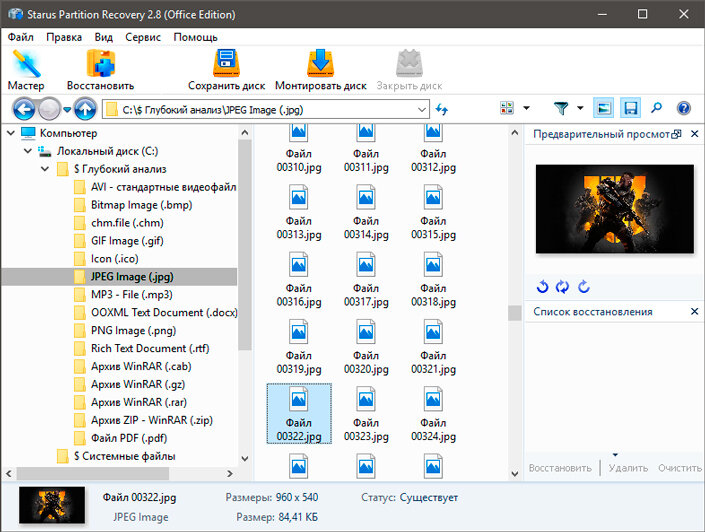
Task: Open view mode dropdown arrow
Action: point(527,108)
